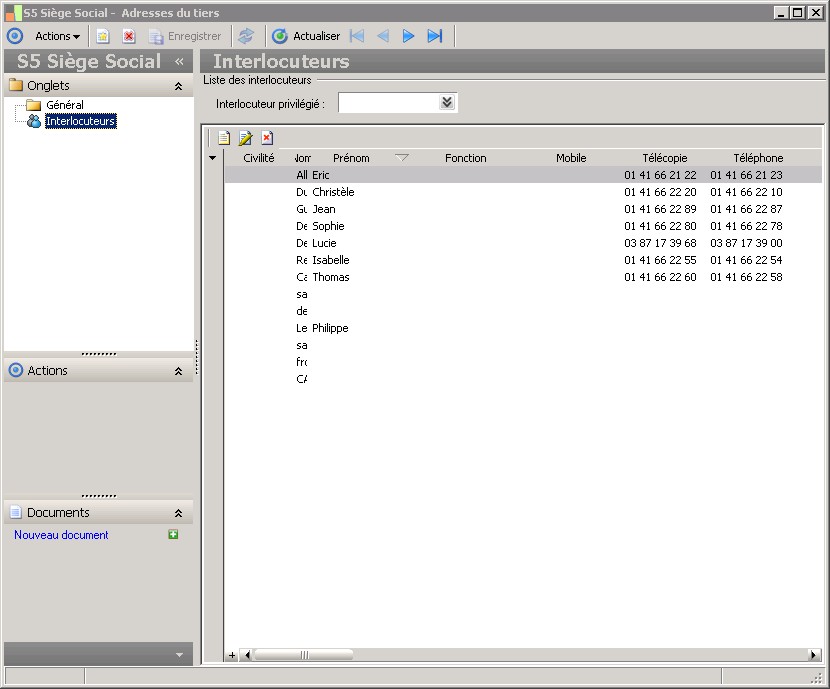
Task: Click the horizontal scrollbar right arrow
Action: pyautogui.click(x=814, y=655)
